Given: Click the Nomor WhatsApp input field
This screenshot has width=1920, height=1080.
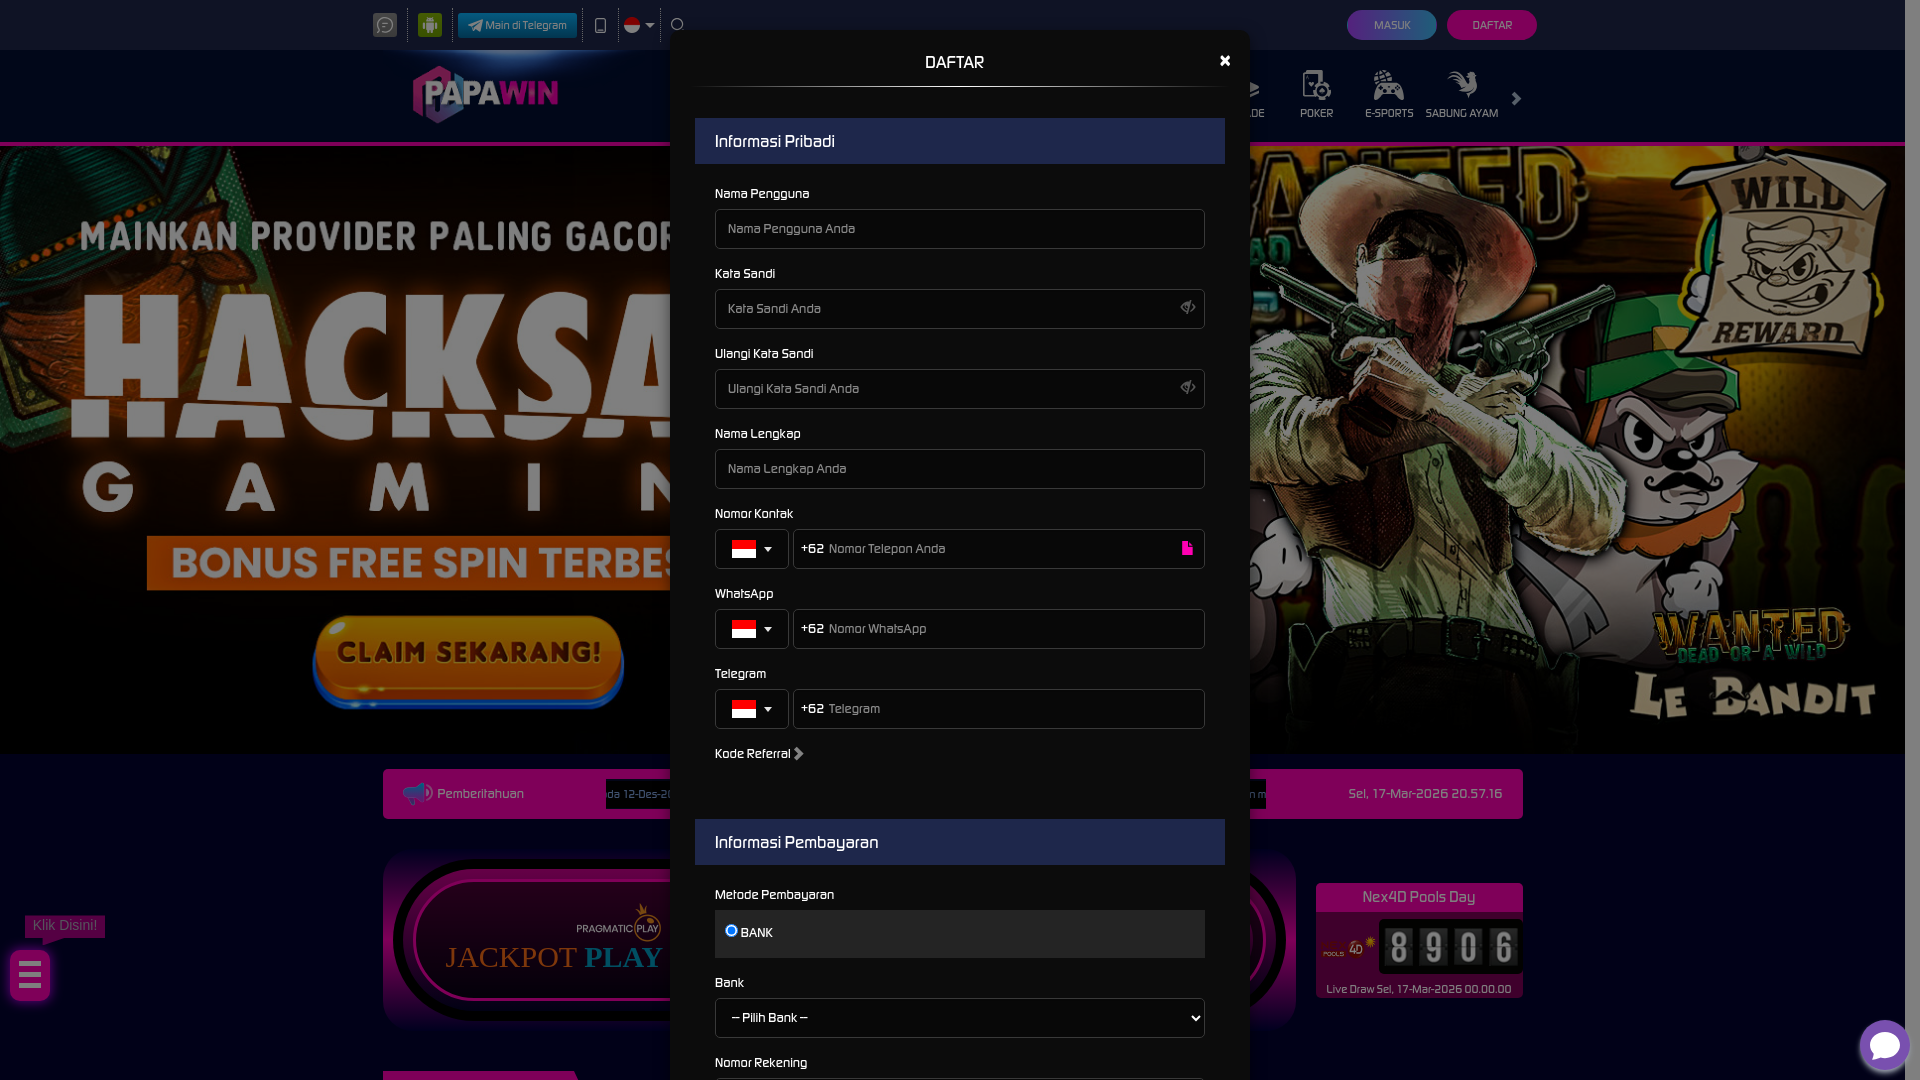Looking at the screenshot, I should pos(999,629).
